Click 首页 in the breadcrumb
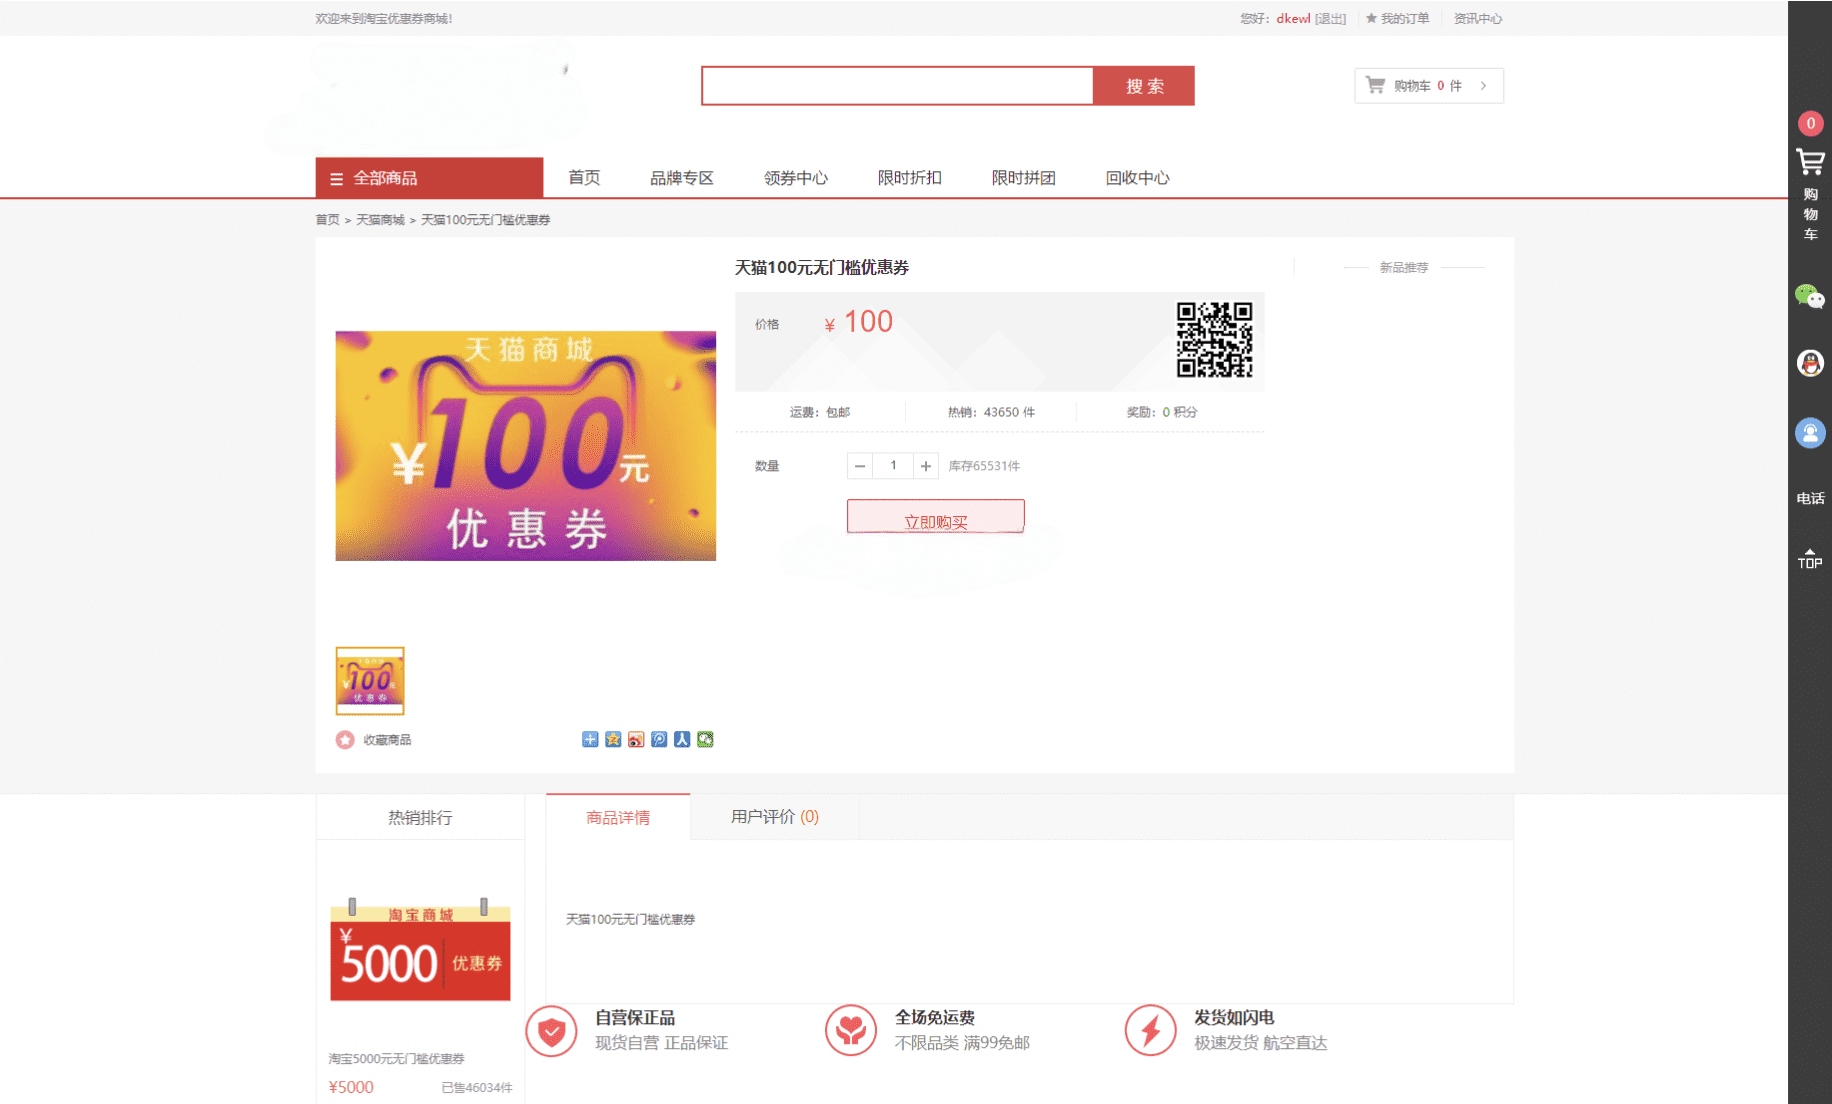This screenshot has width=1832, height=1104. 327,220
